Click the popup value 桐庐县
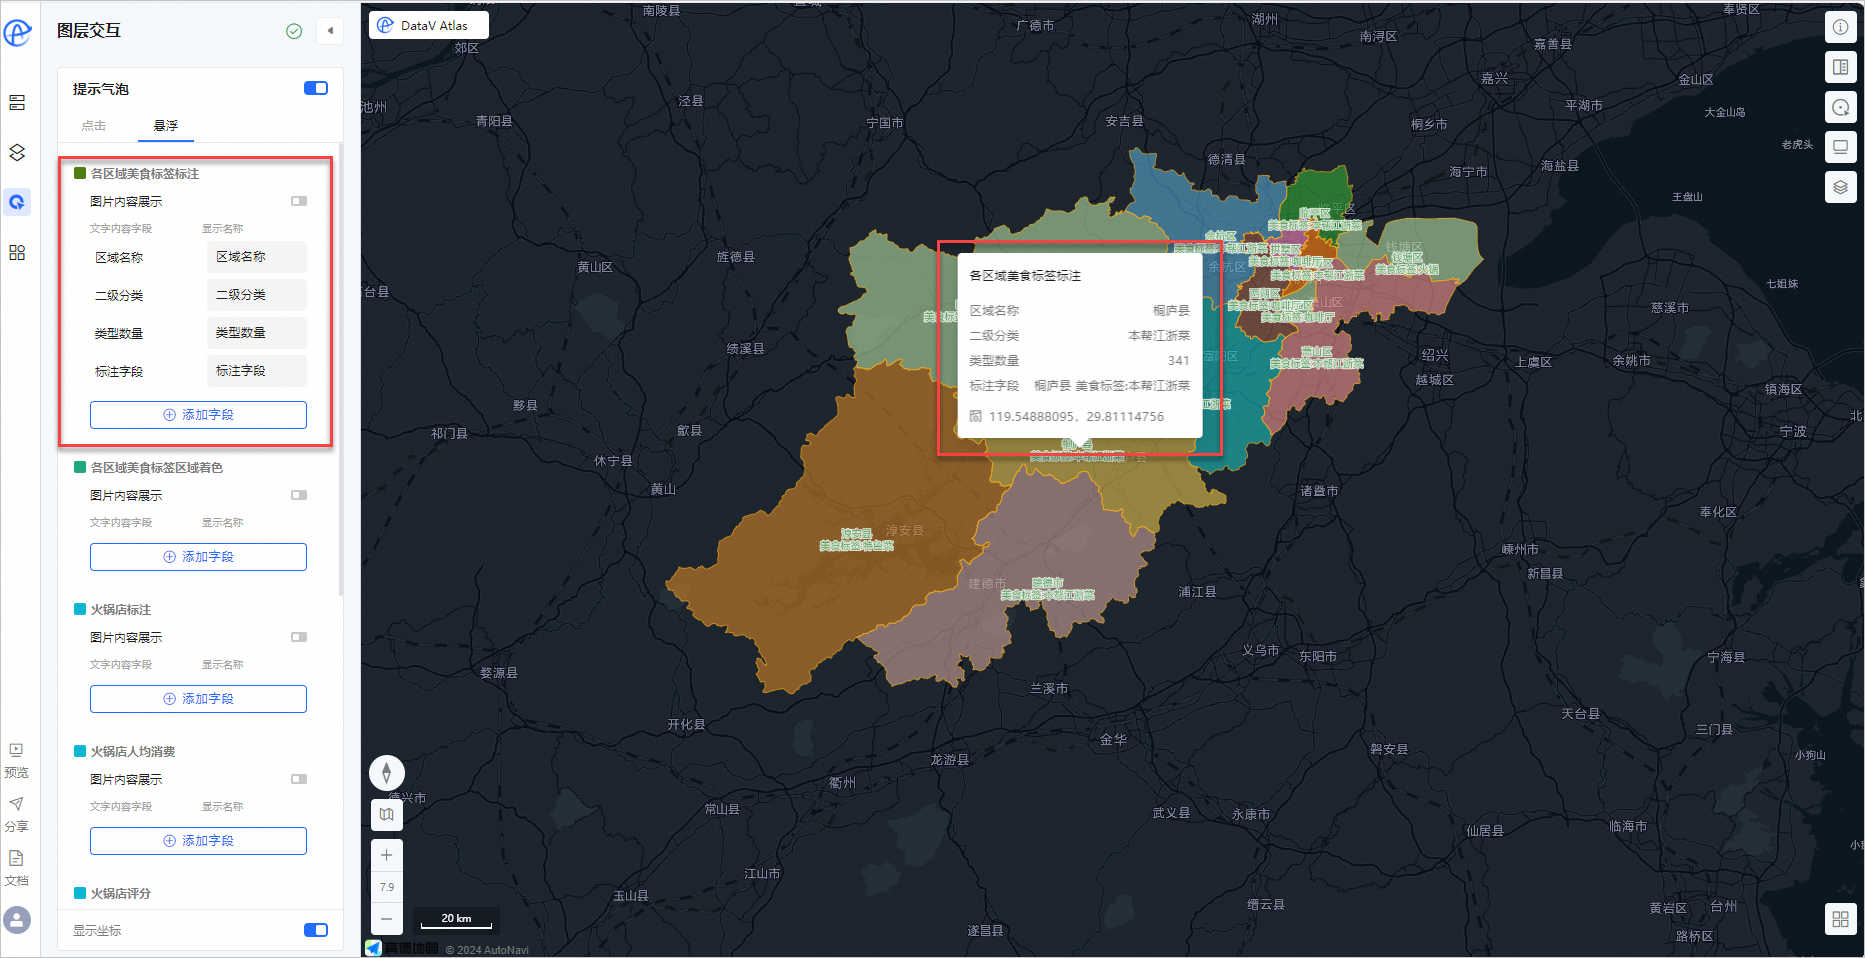 [x=1171, y=311]
